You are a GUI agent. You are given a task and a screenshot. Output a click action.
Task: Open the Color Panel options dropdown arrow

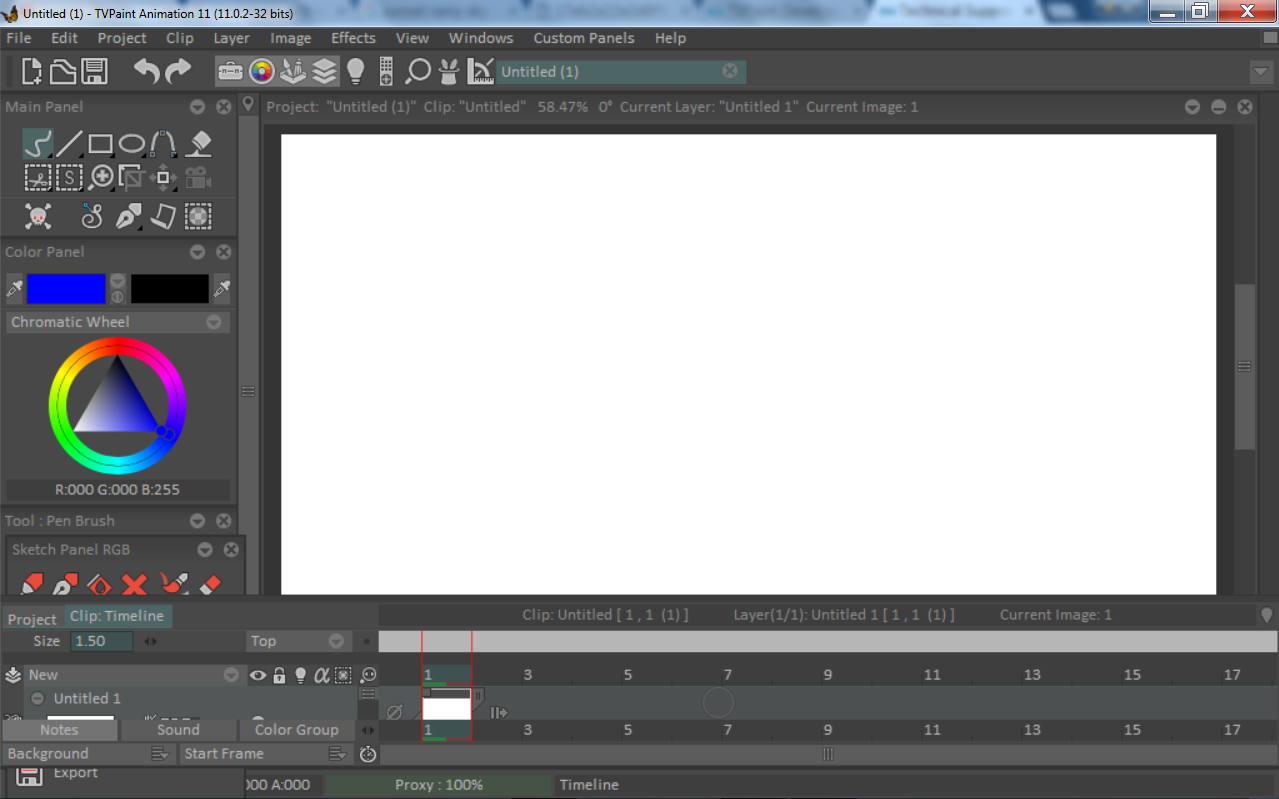coord(198,252)
